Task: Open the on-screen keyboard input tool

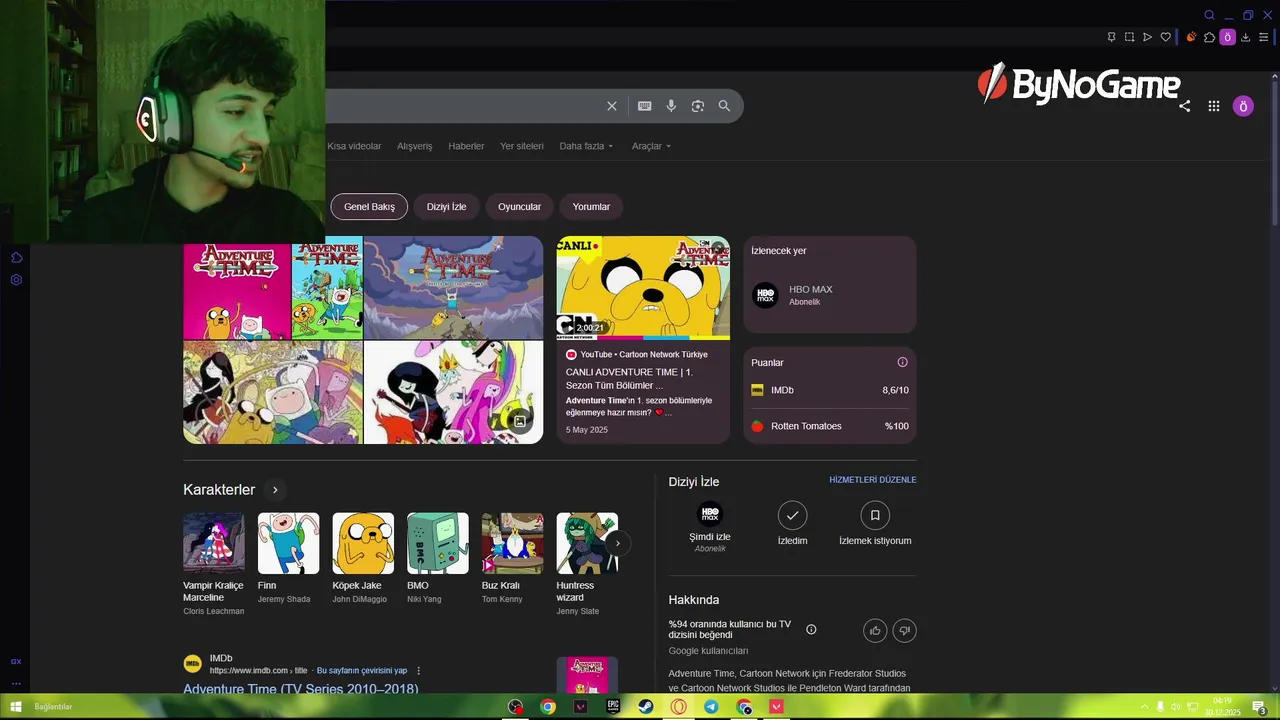Action: pyautogui.click(x=645, y=106)
